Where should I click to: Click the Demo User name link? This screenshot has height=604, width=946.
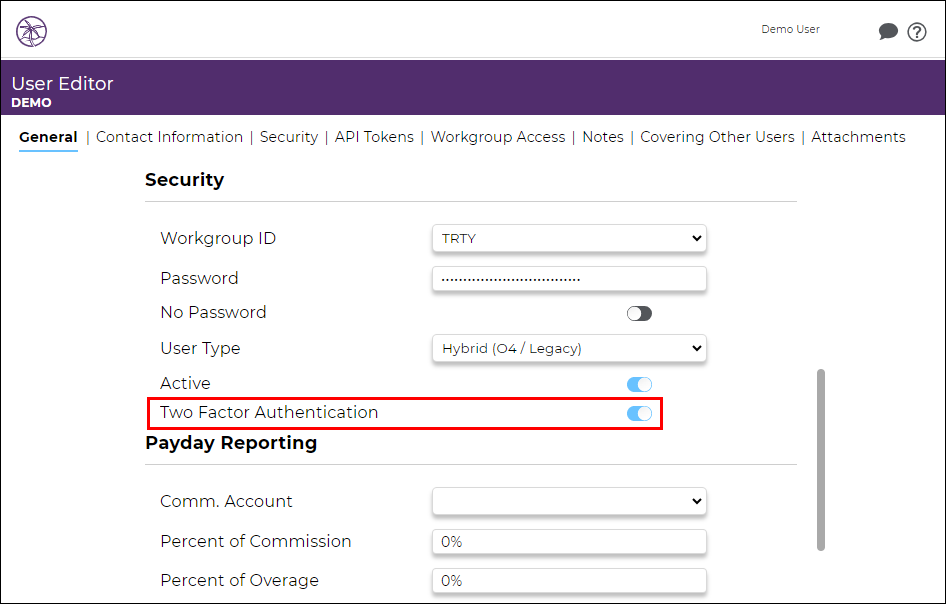pos(790,29)
